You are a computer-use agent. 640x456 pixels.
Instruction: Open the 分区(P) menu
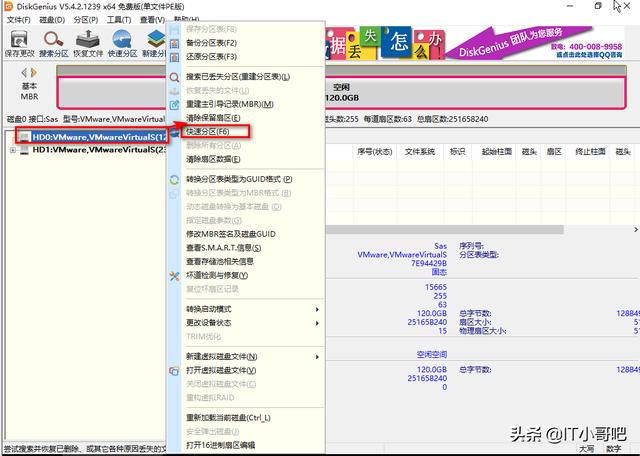pyautogui.click(x=86, y=20)
